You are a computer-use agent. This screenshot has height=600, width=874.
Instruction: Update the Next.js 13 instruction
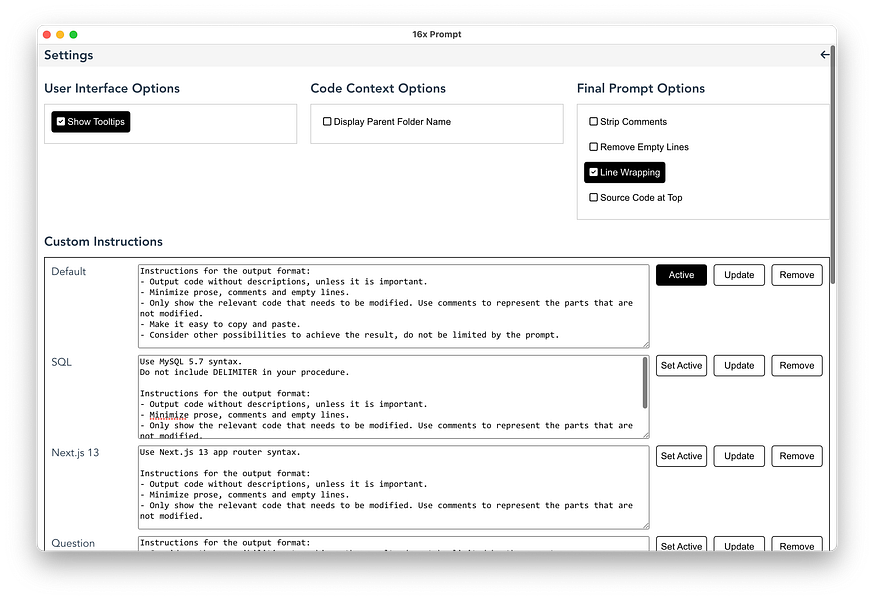[x=739, y=456]
